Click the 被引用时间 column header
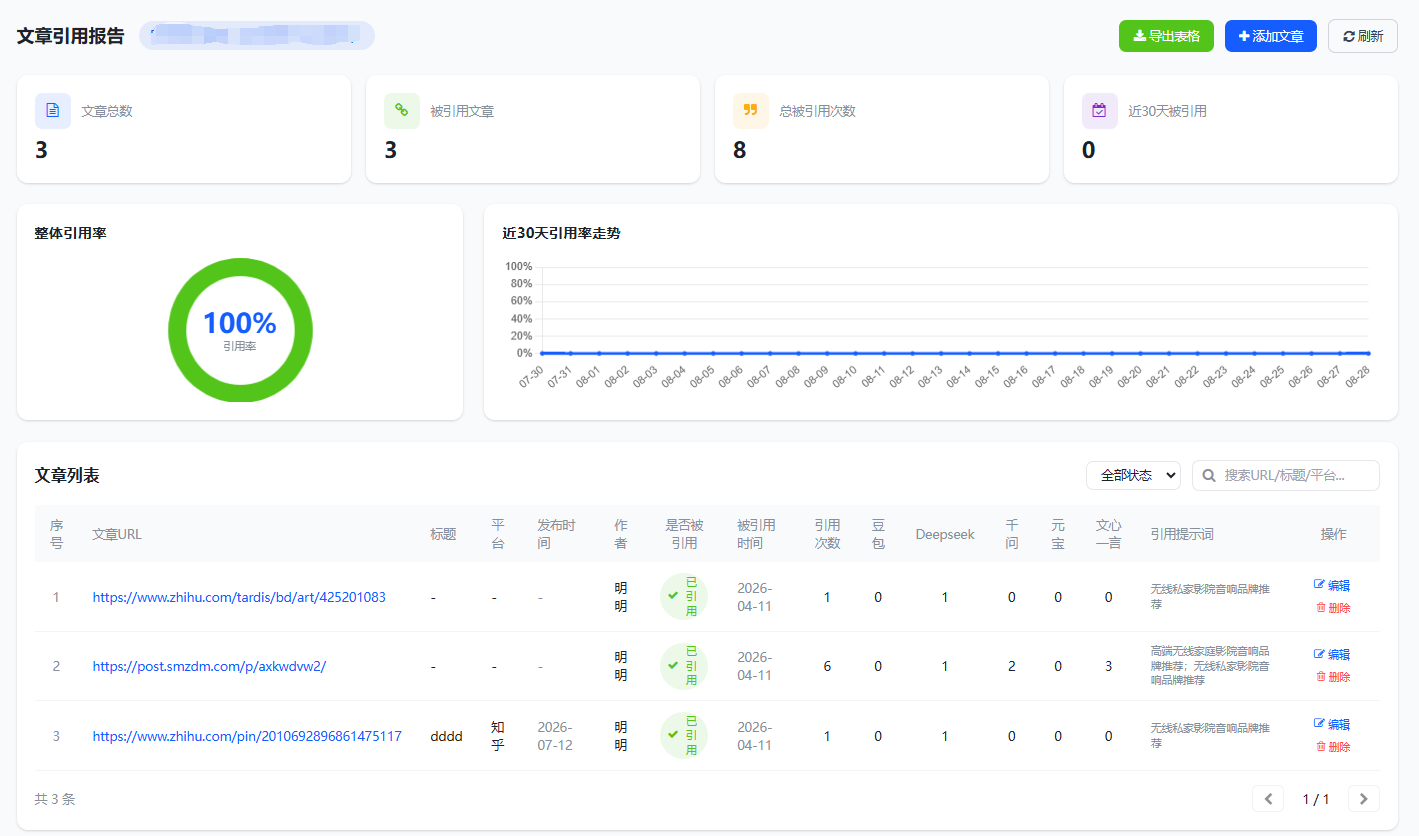 coord(756,534)
